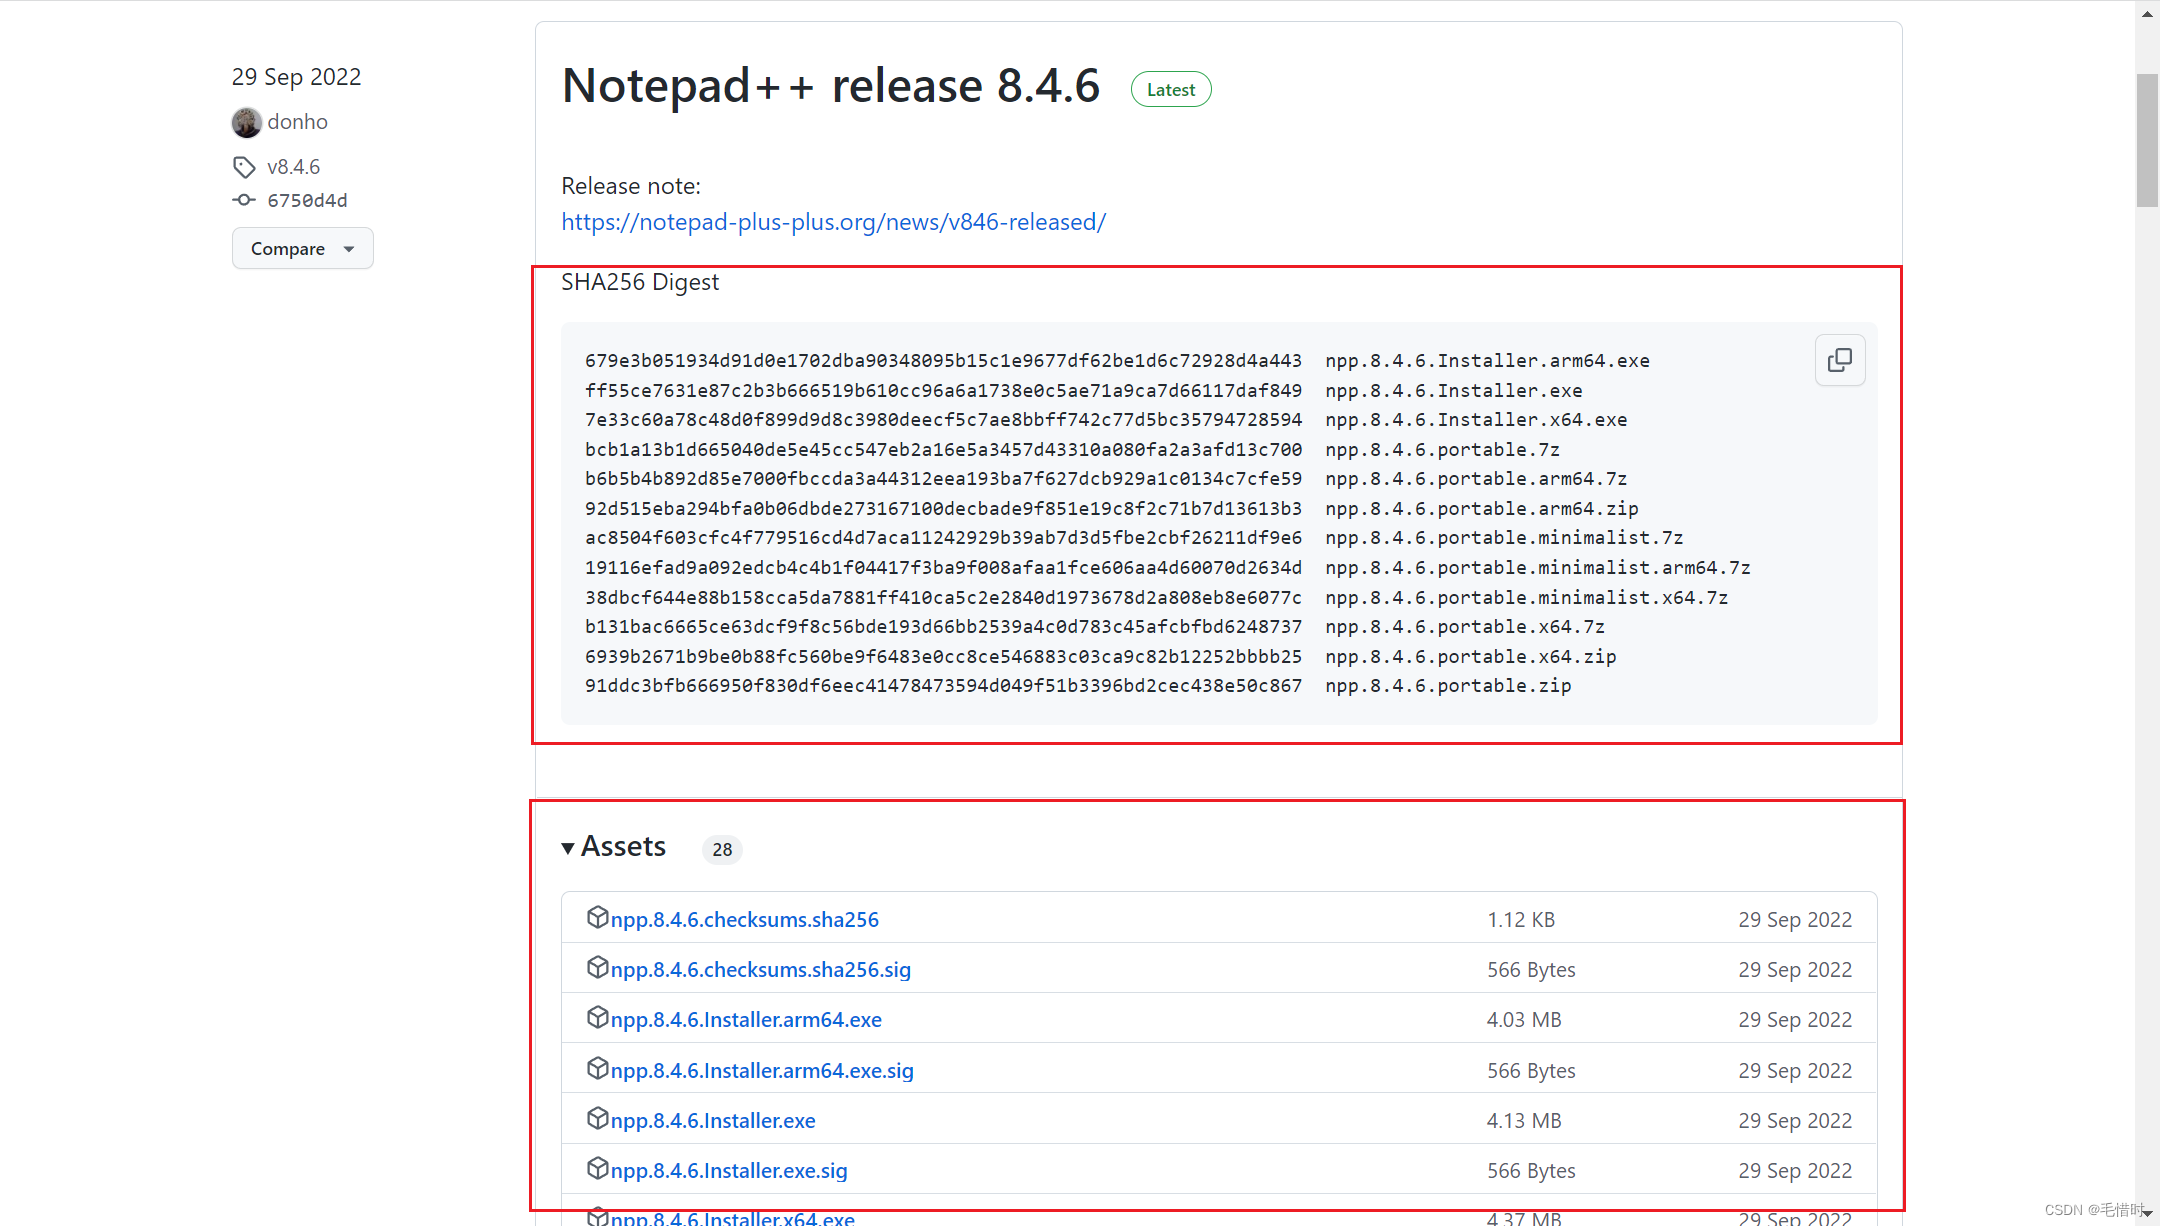2160x1226 pixels.
Task: Click the Latest release badge
Action: tap(1170, 89)
